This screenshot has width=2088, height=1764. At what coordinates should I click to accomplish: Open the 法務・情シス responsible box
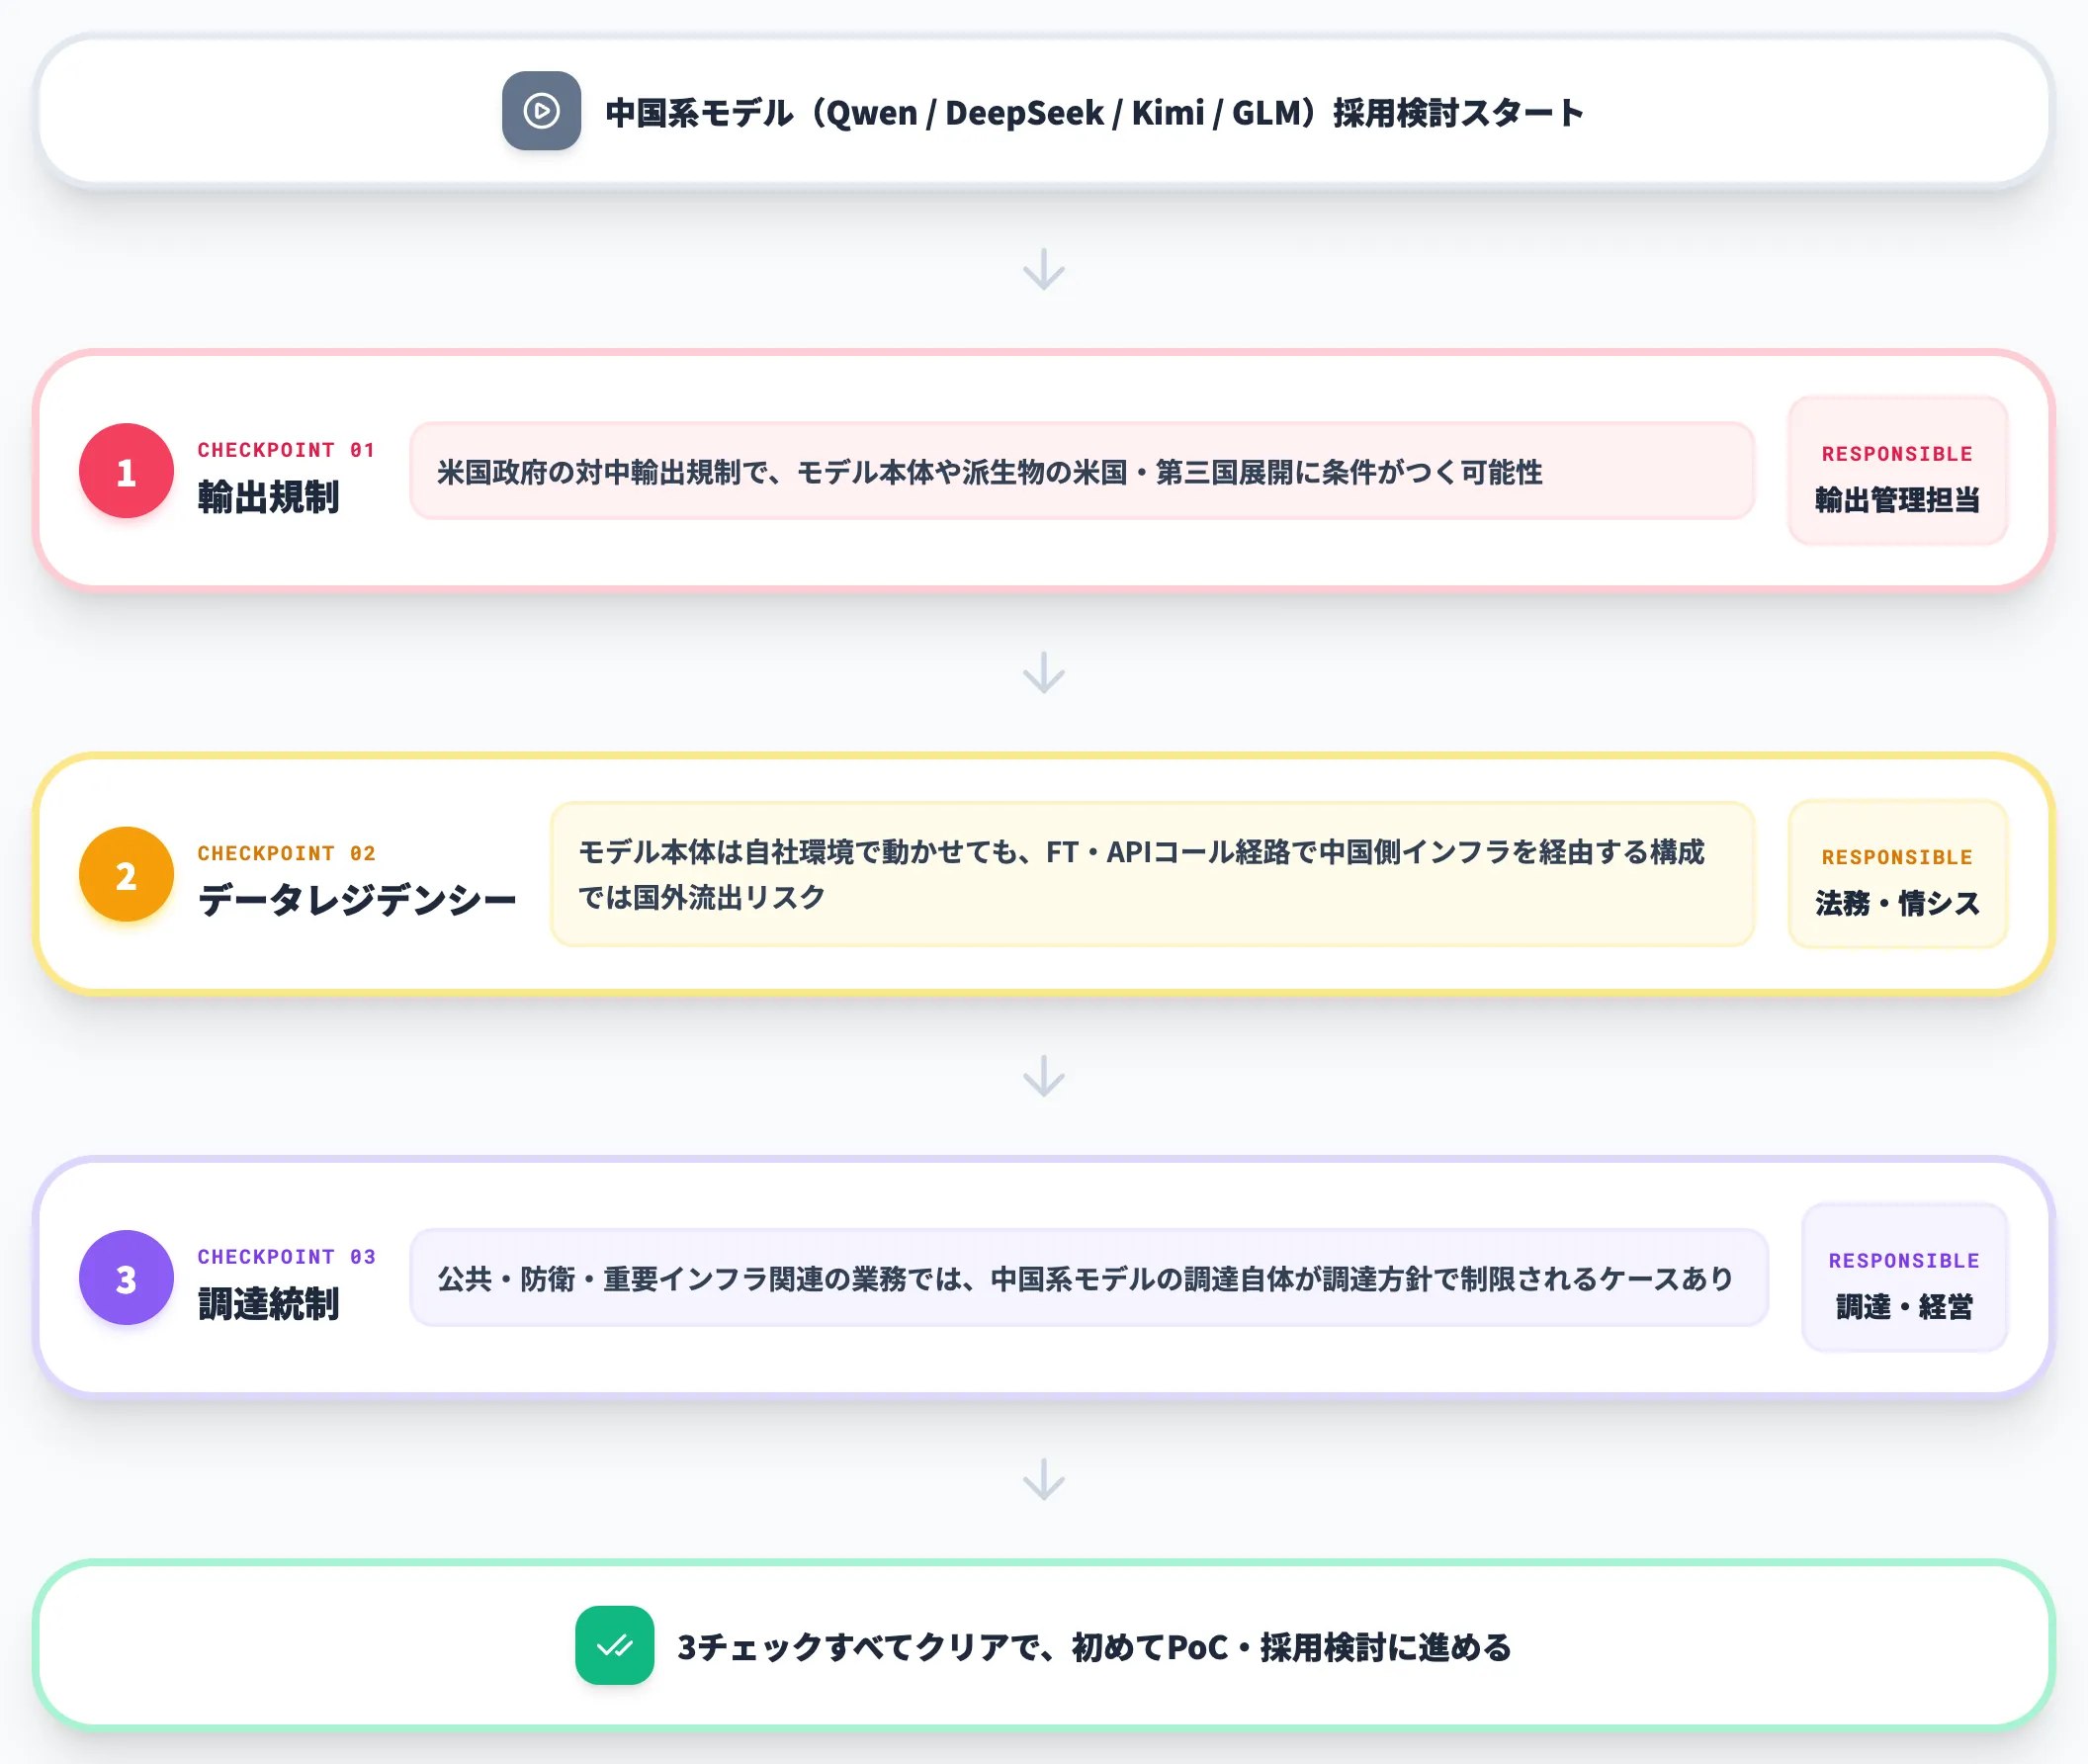click(x=1897, y=874)
